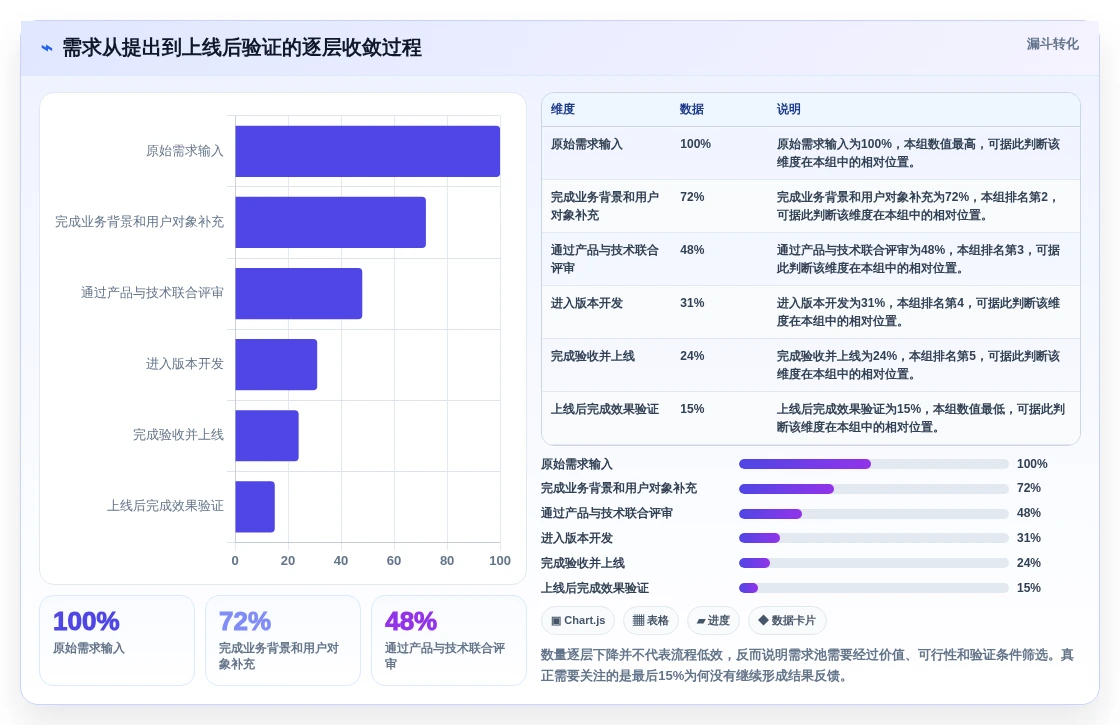1120x725 pixels.
Task: Click the 说明 column header
Action: point(789,109)
